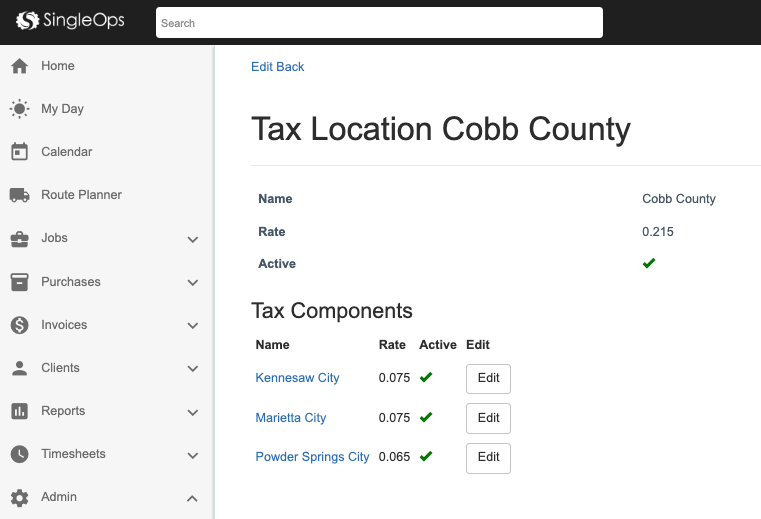This screenshot has height=519, width=761.
Task: Click Kennesaw City active checkmark
Action: (x=426, y=378)
